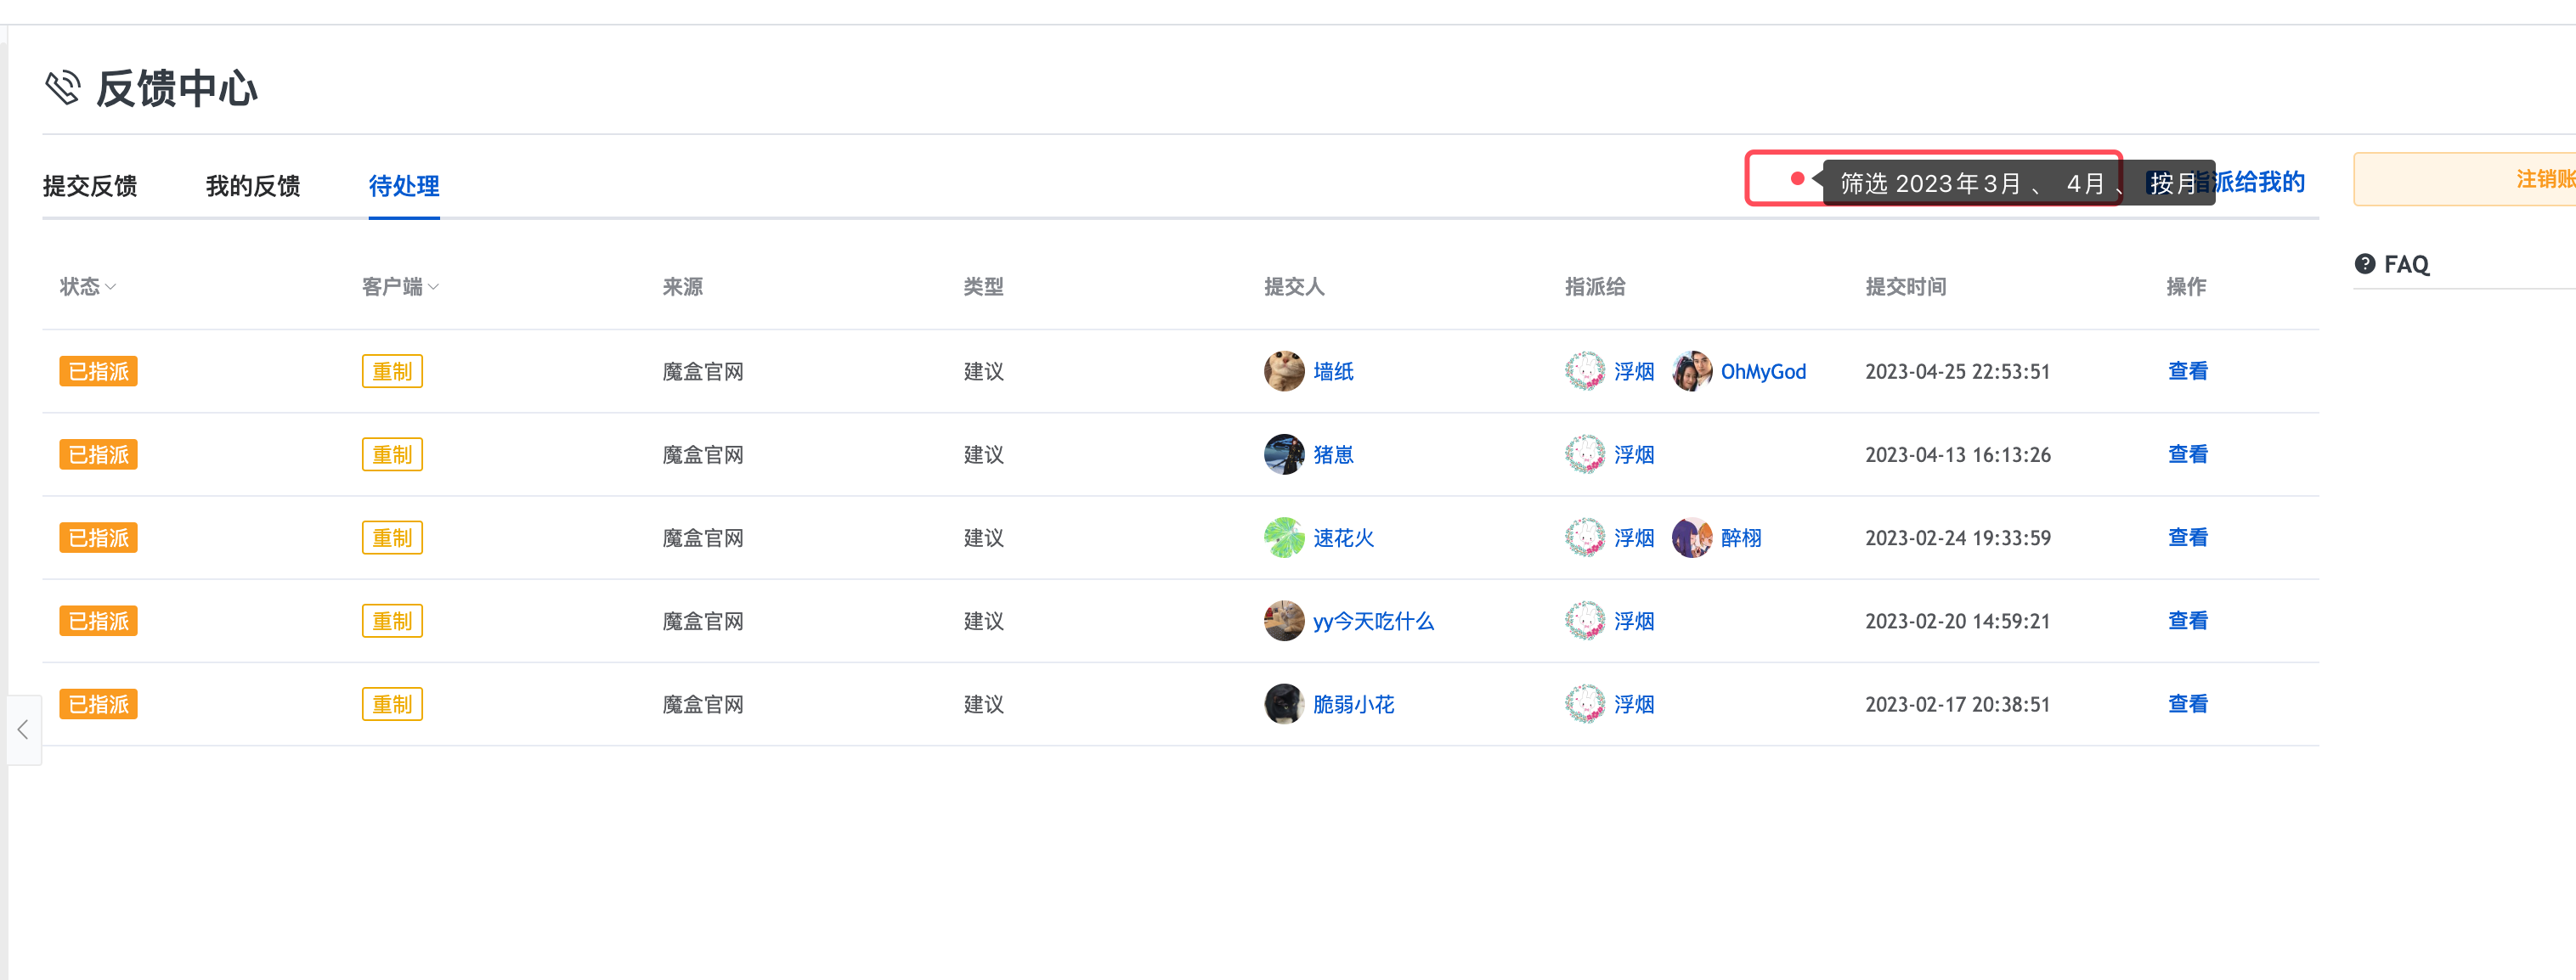Screen dimensions: 2576x980
Task: Click 醉栩's avatar in the 速花火 row
Action: pyautogui.click(x=1693, y=537)
